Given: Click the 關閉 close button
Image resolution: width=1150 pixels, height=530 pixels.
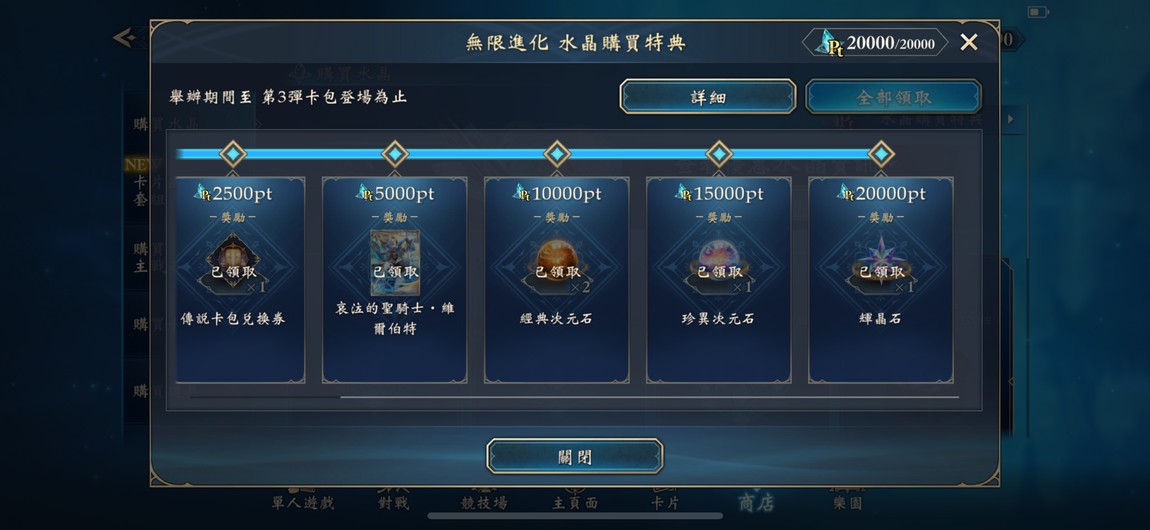Looking at the screenshot, I should point(575,456).
